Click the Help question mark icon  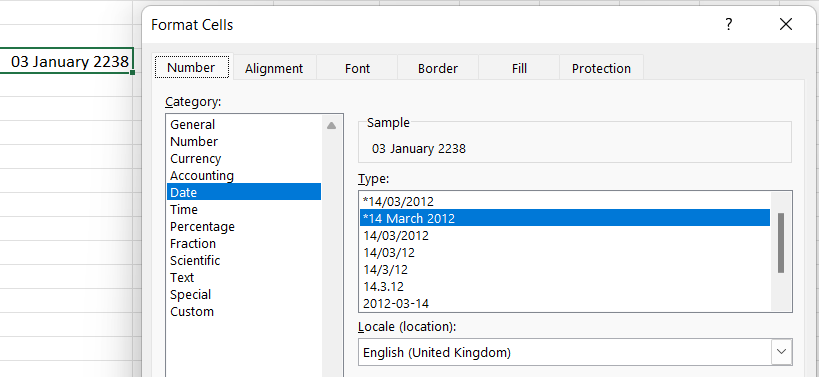click(x=729, y=25)
